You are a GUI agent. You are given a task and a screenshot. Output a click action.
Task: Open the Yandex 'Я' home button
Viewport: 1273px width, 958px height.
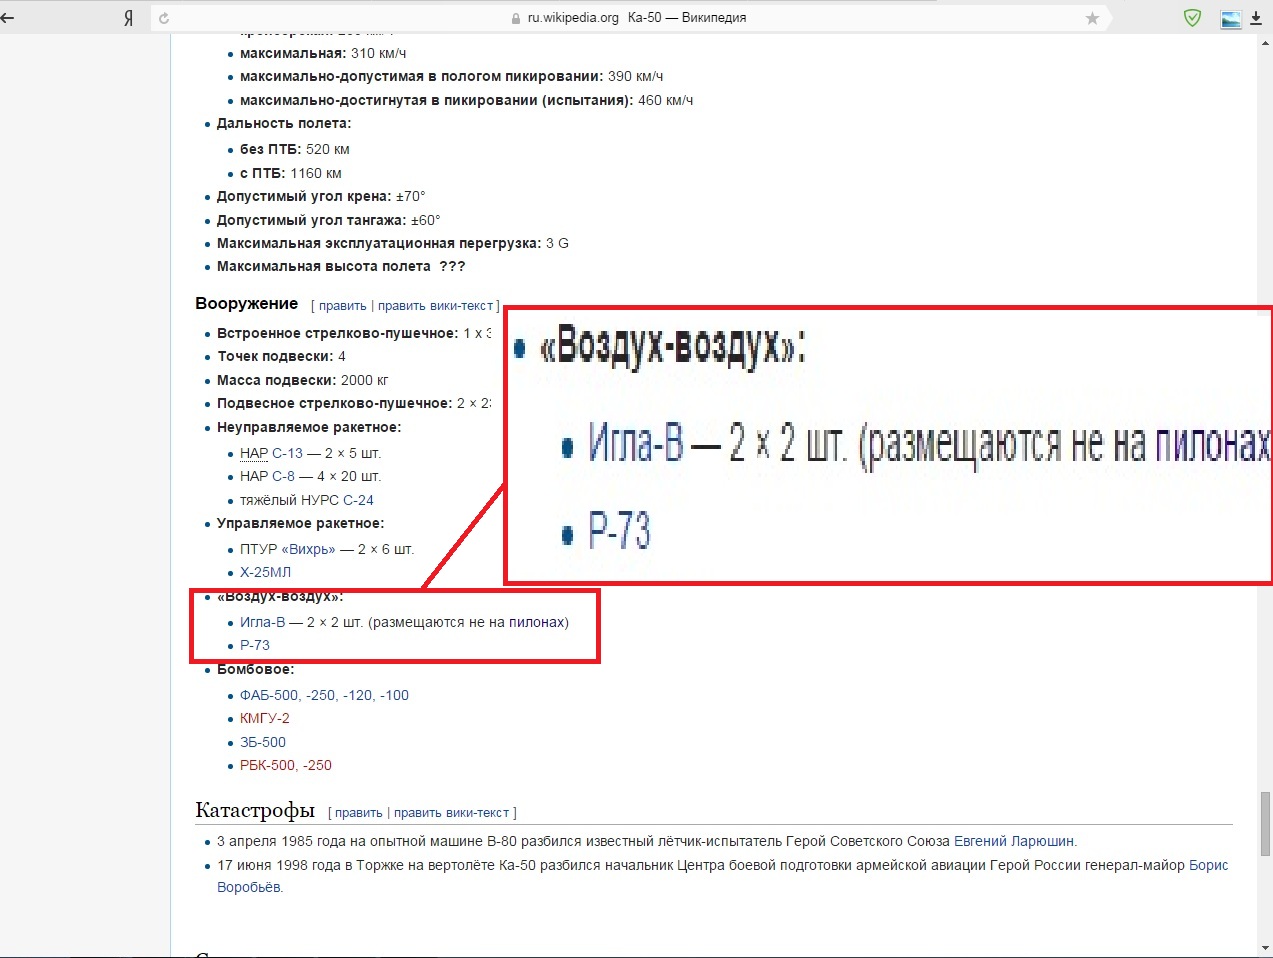[128, 18]
